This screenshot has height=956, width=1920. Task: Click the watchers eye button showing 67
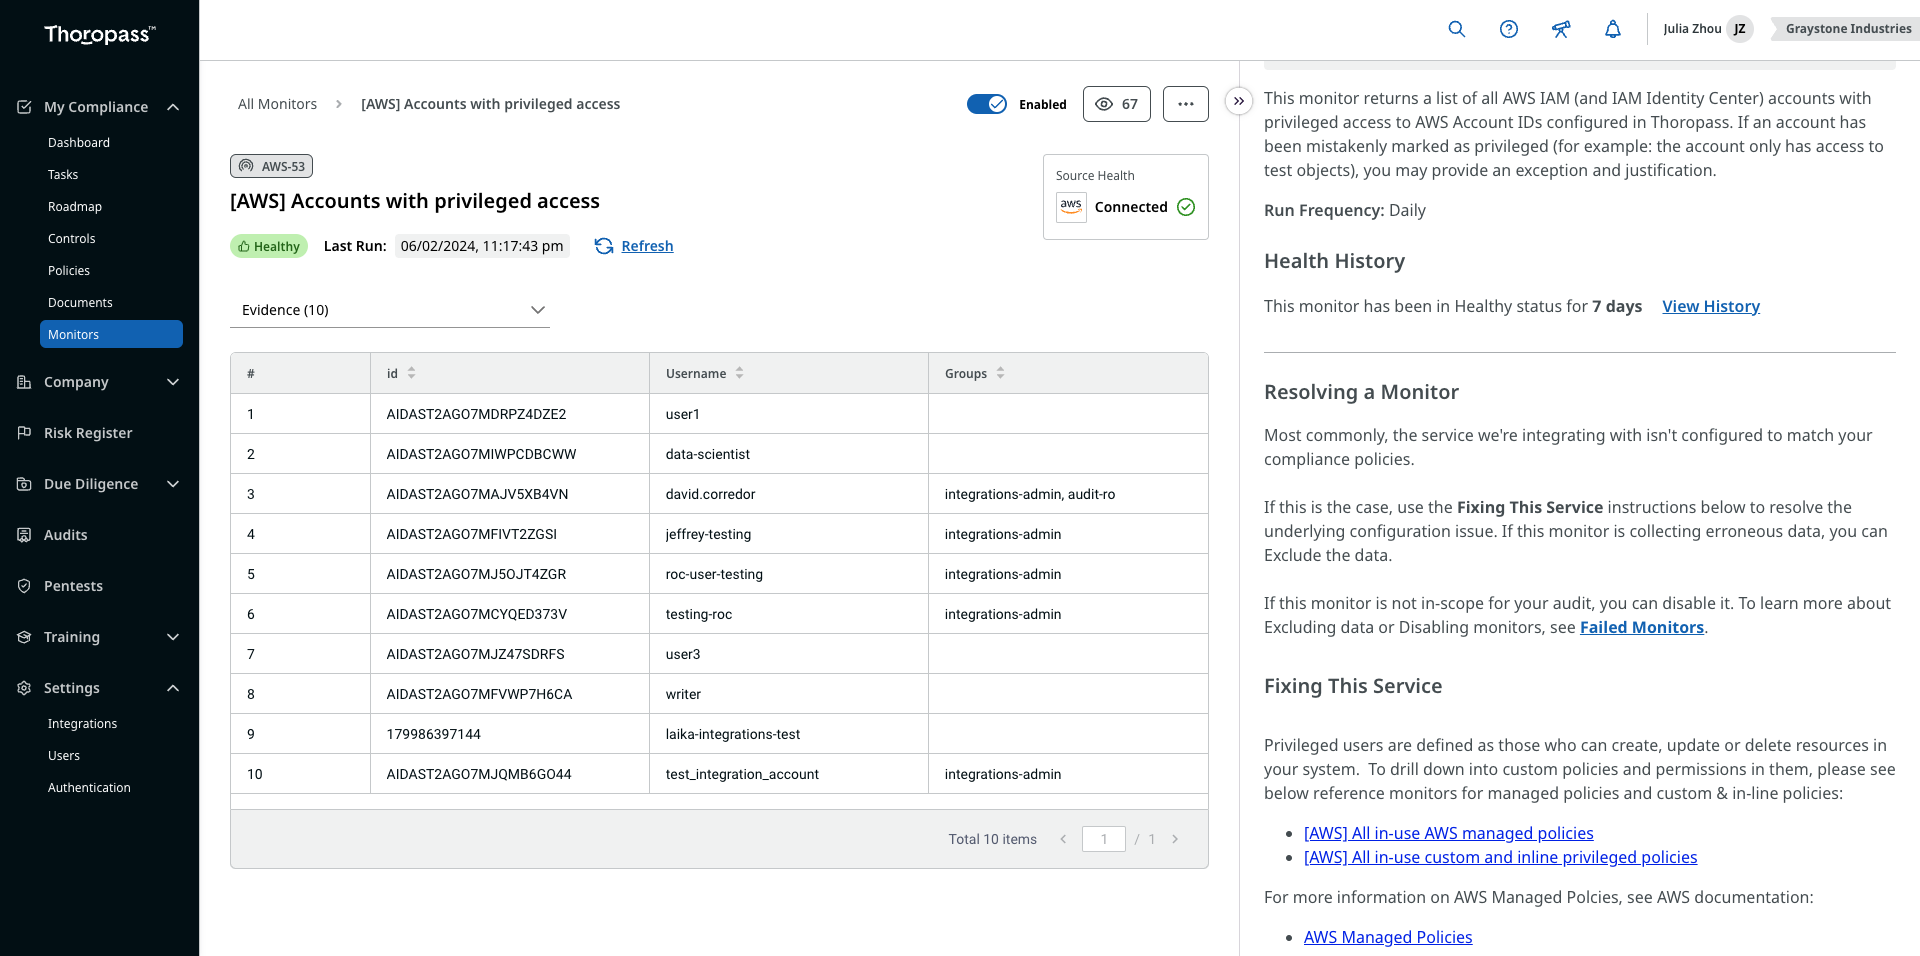point(1117,104)
